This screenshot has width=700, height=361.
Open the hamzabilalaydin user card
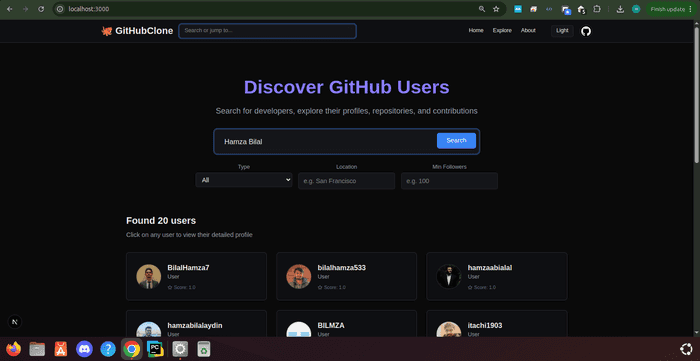196,324
